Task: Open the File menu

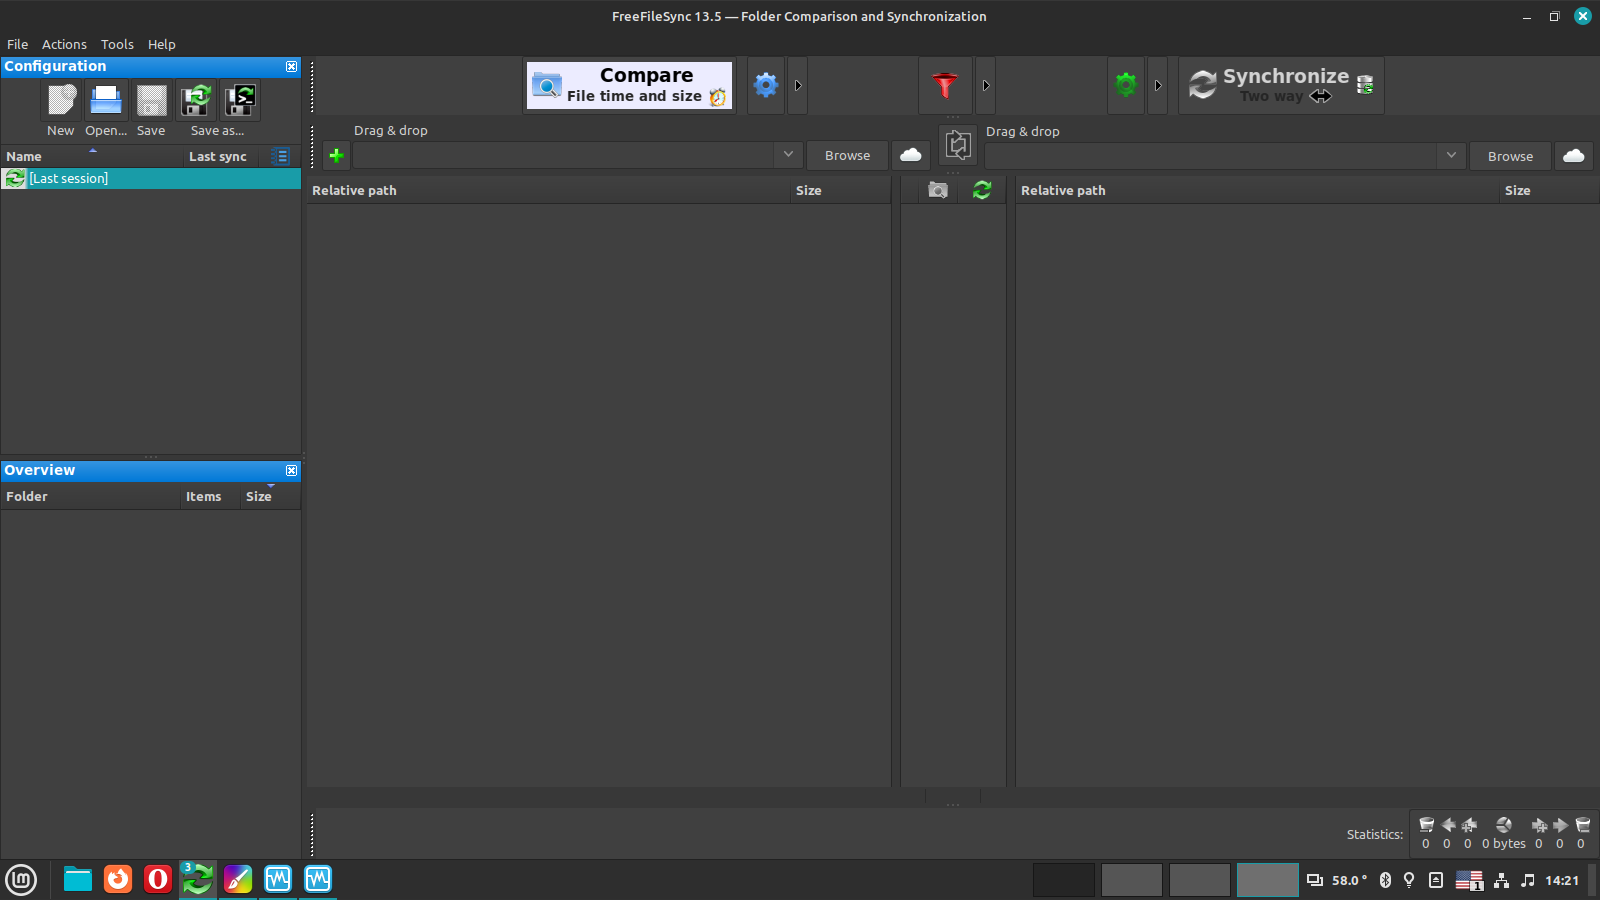Action: point(18,44)
